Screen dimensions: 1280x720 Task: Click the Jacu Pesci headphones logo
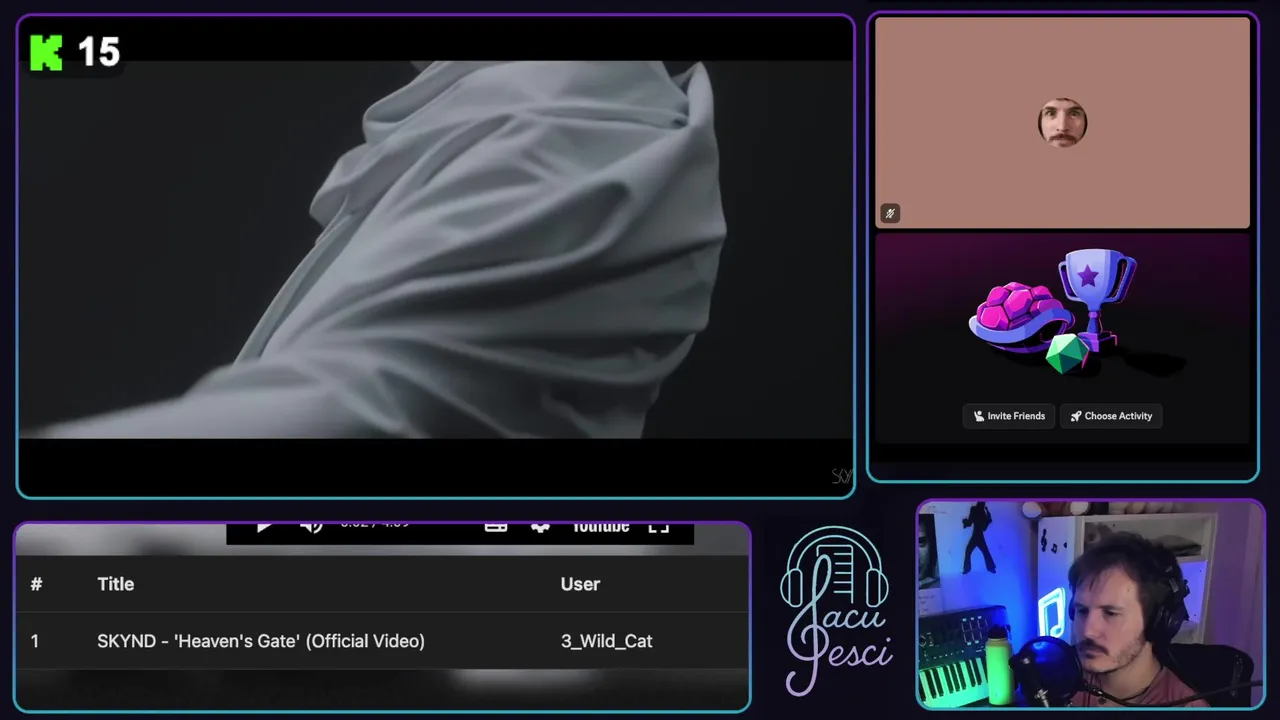tap(836, 610)
